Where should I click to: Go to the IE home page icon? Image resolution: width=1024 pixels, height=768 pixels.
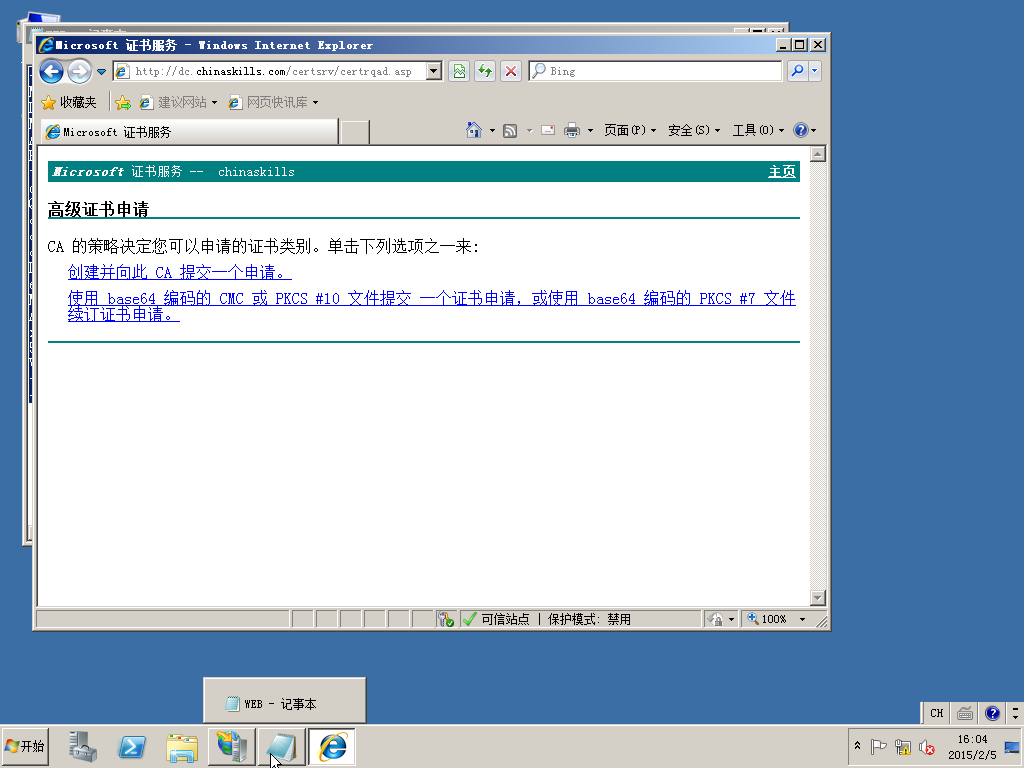coord(473,130)
